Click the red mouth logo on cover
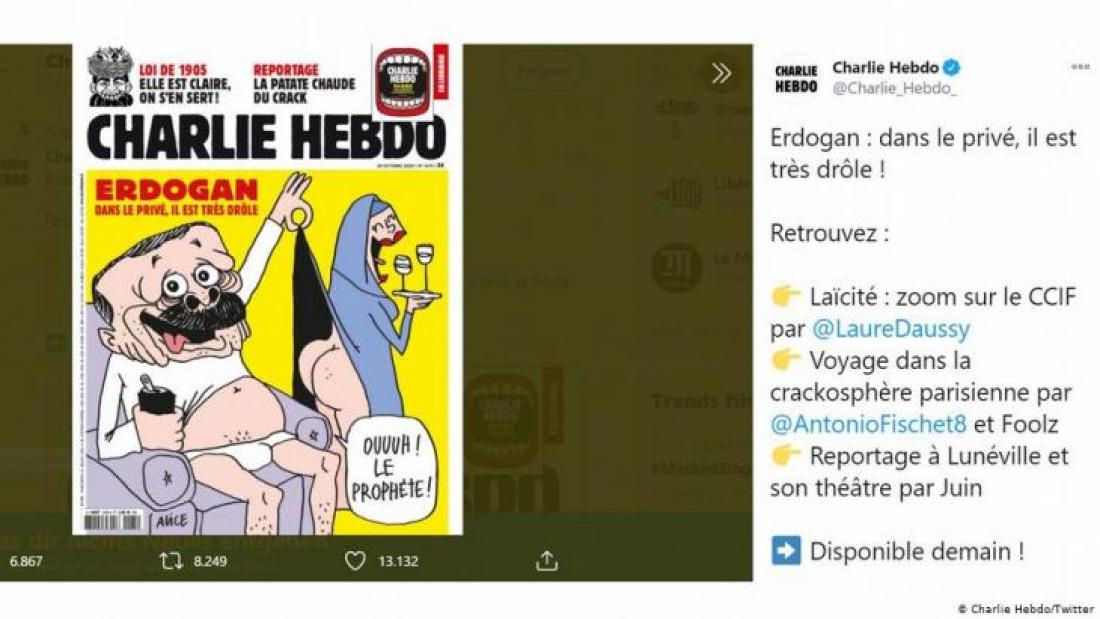The image size is (1100, 619). click(x=402, y=80)
